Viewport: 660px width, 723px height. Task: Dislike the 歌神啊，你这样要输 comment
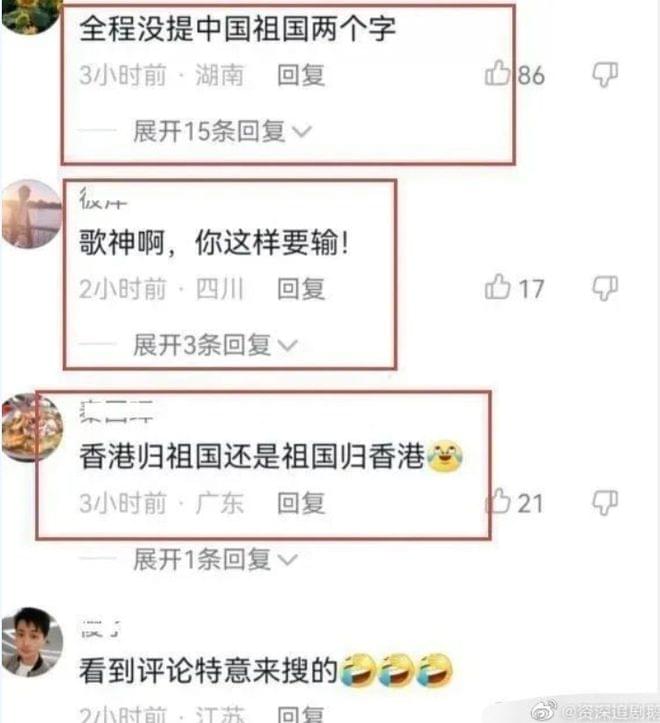pos(605,288)
